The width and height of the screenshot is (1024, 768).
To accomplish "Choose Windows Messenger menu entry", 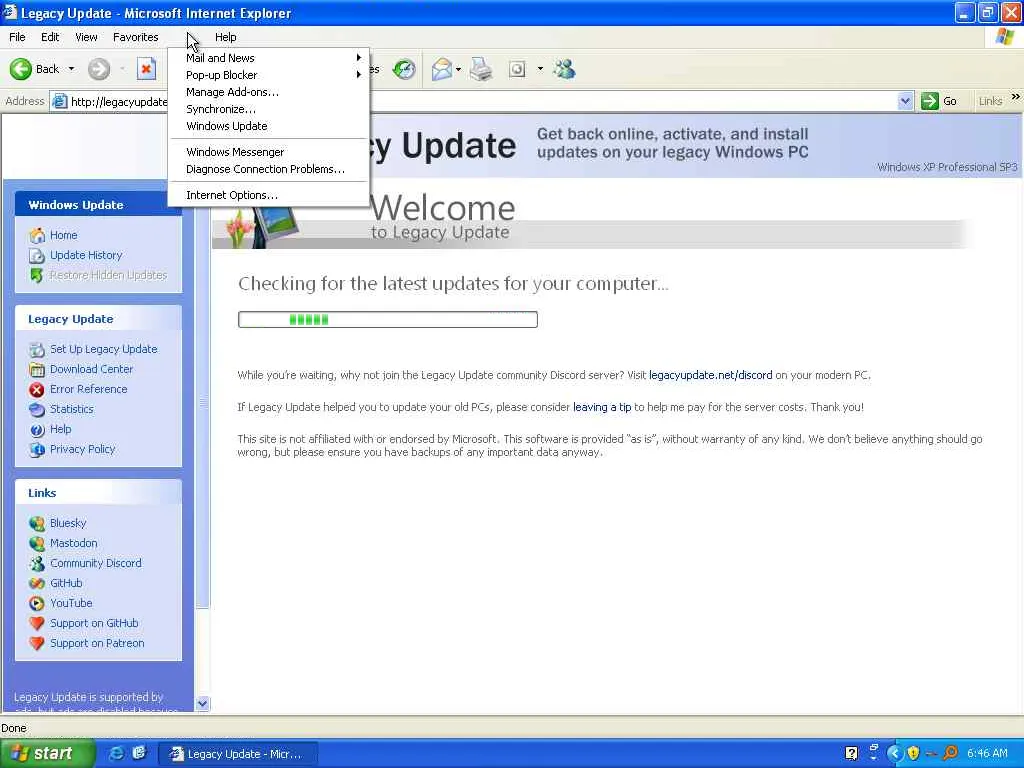I will pos(269,152).
